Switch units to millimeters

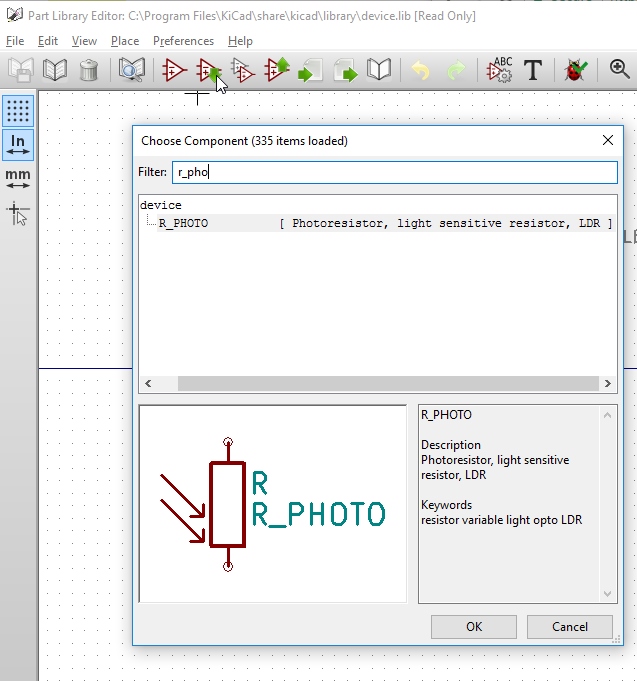coord(18,179)
